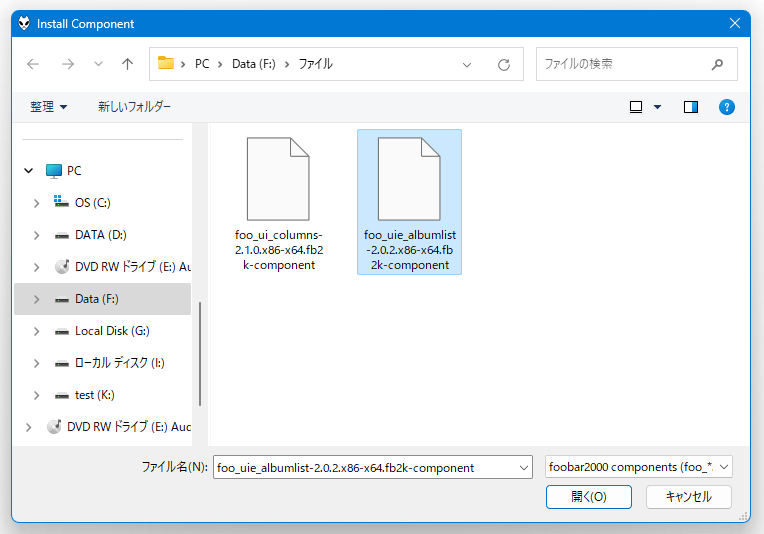Click navigation pane scrollbar

(x=200, y=354)
